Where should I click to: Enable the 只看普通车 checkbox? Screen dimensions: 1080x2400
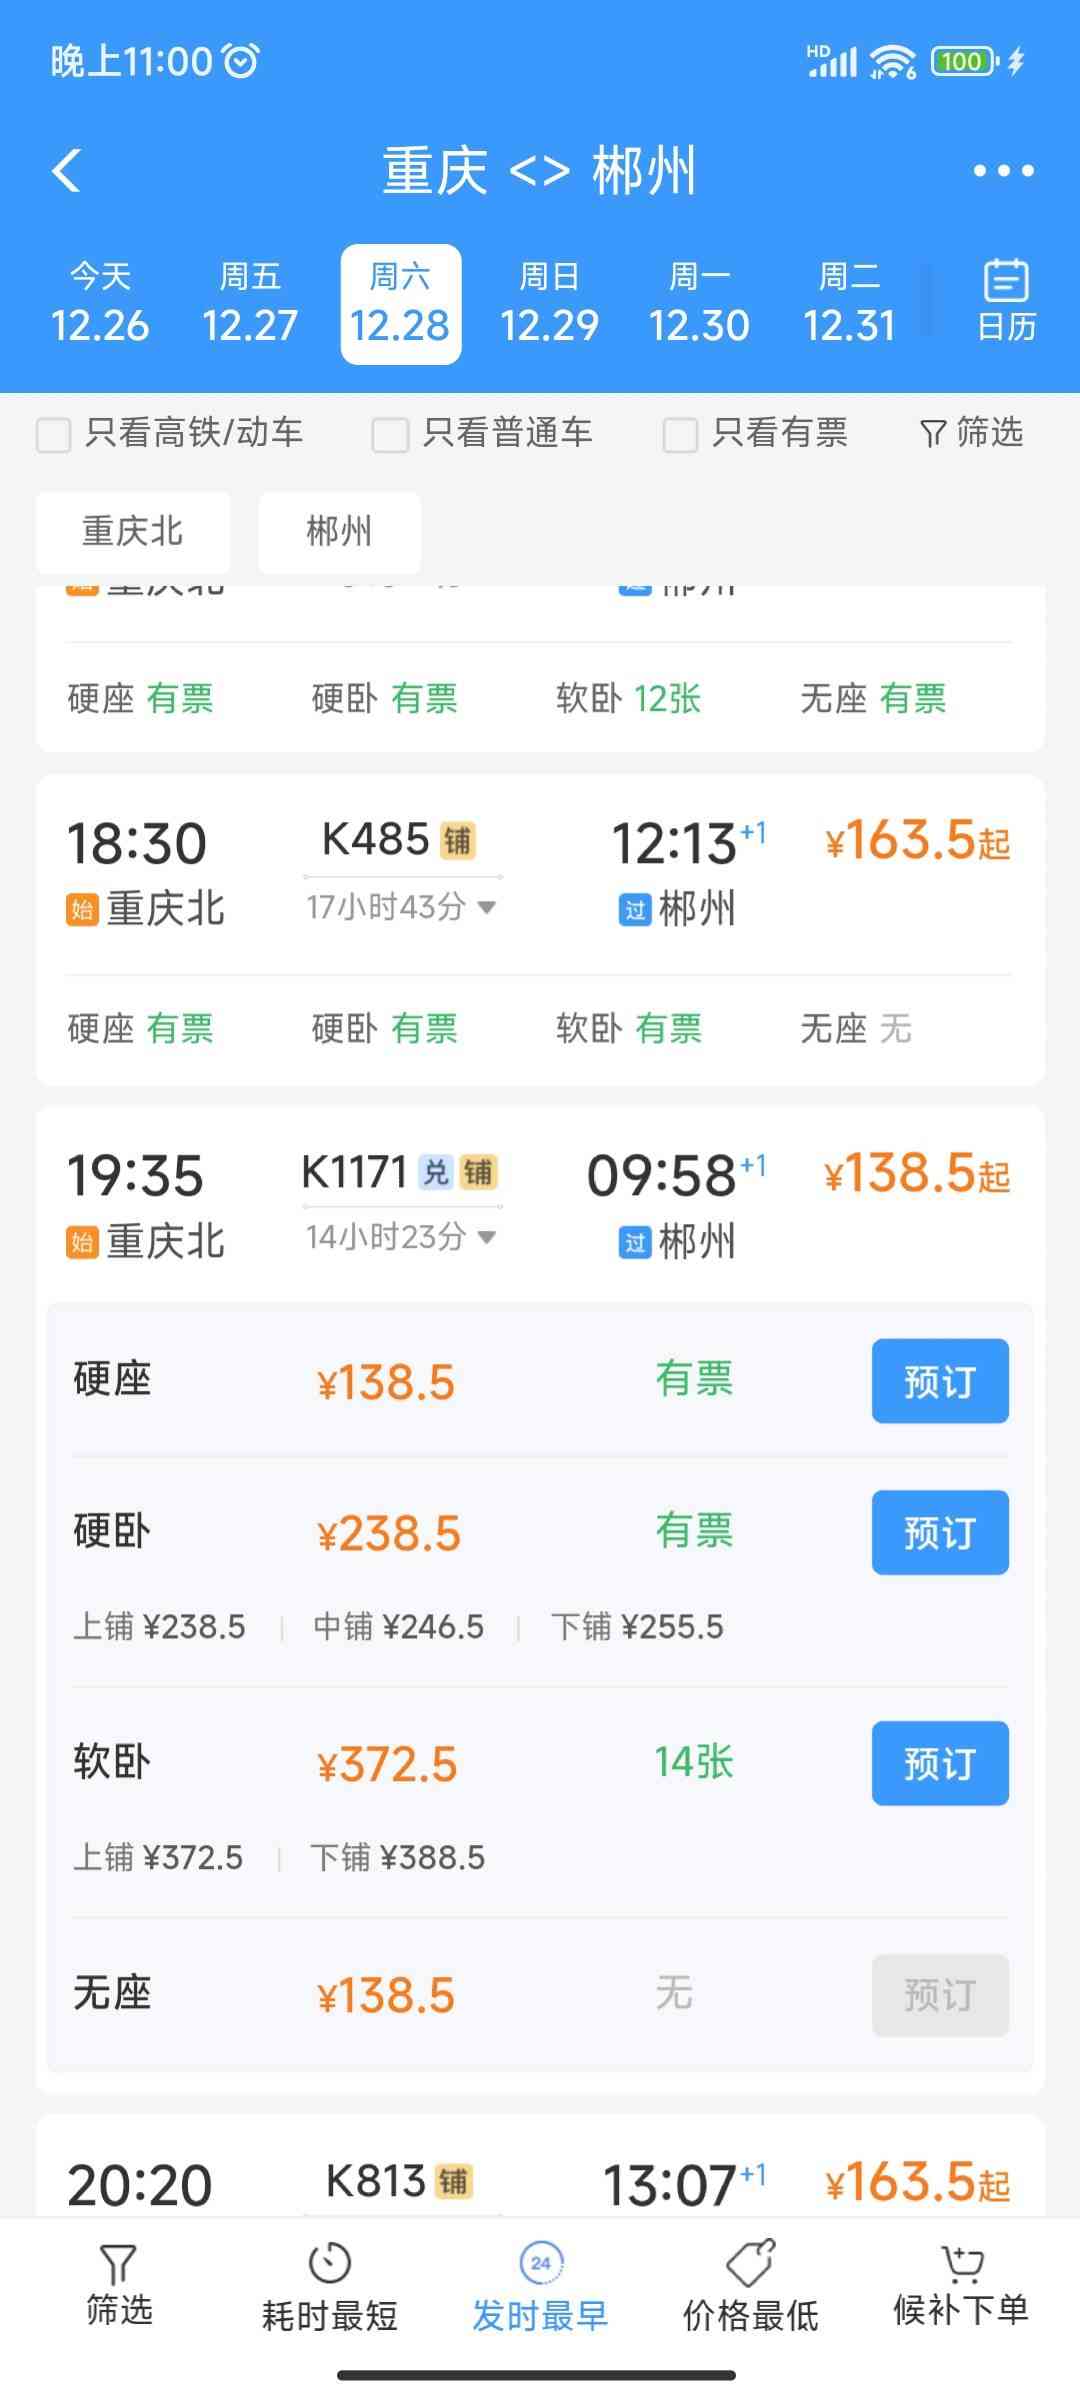(x=390, y=435)
